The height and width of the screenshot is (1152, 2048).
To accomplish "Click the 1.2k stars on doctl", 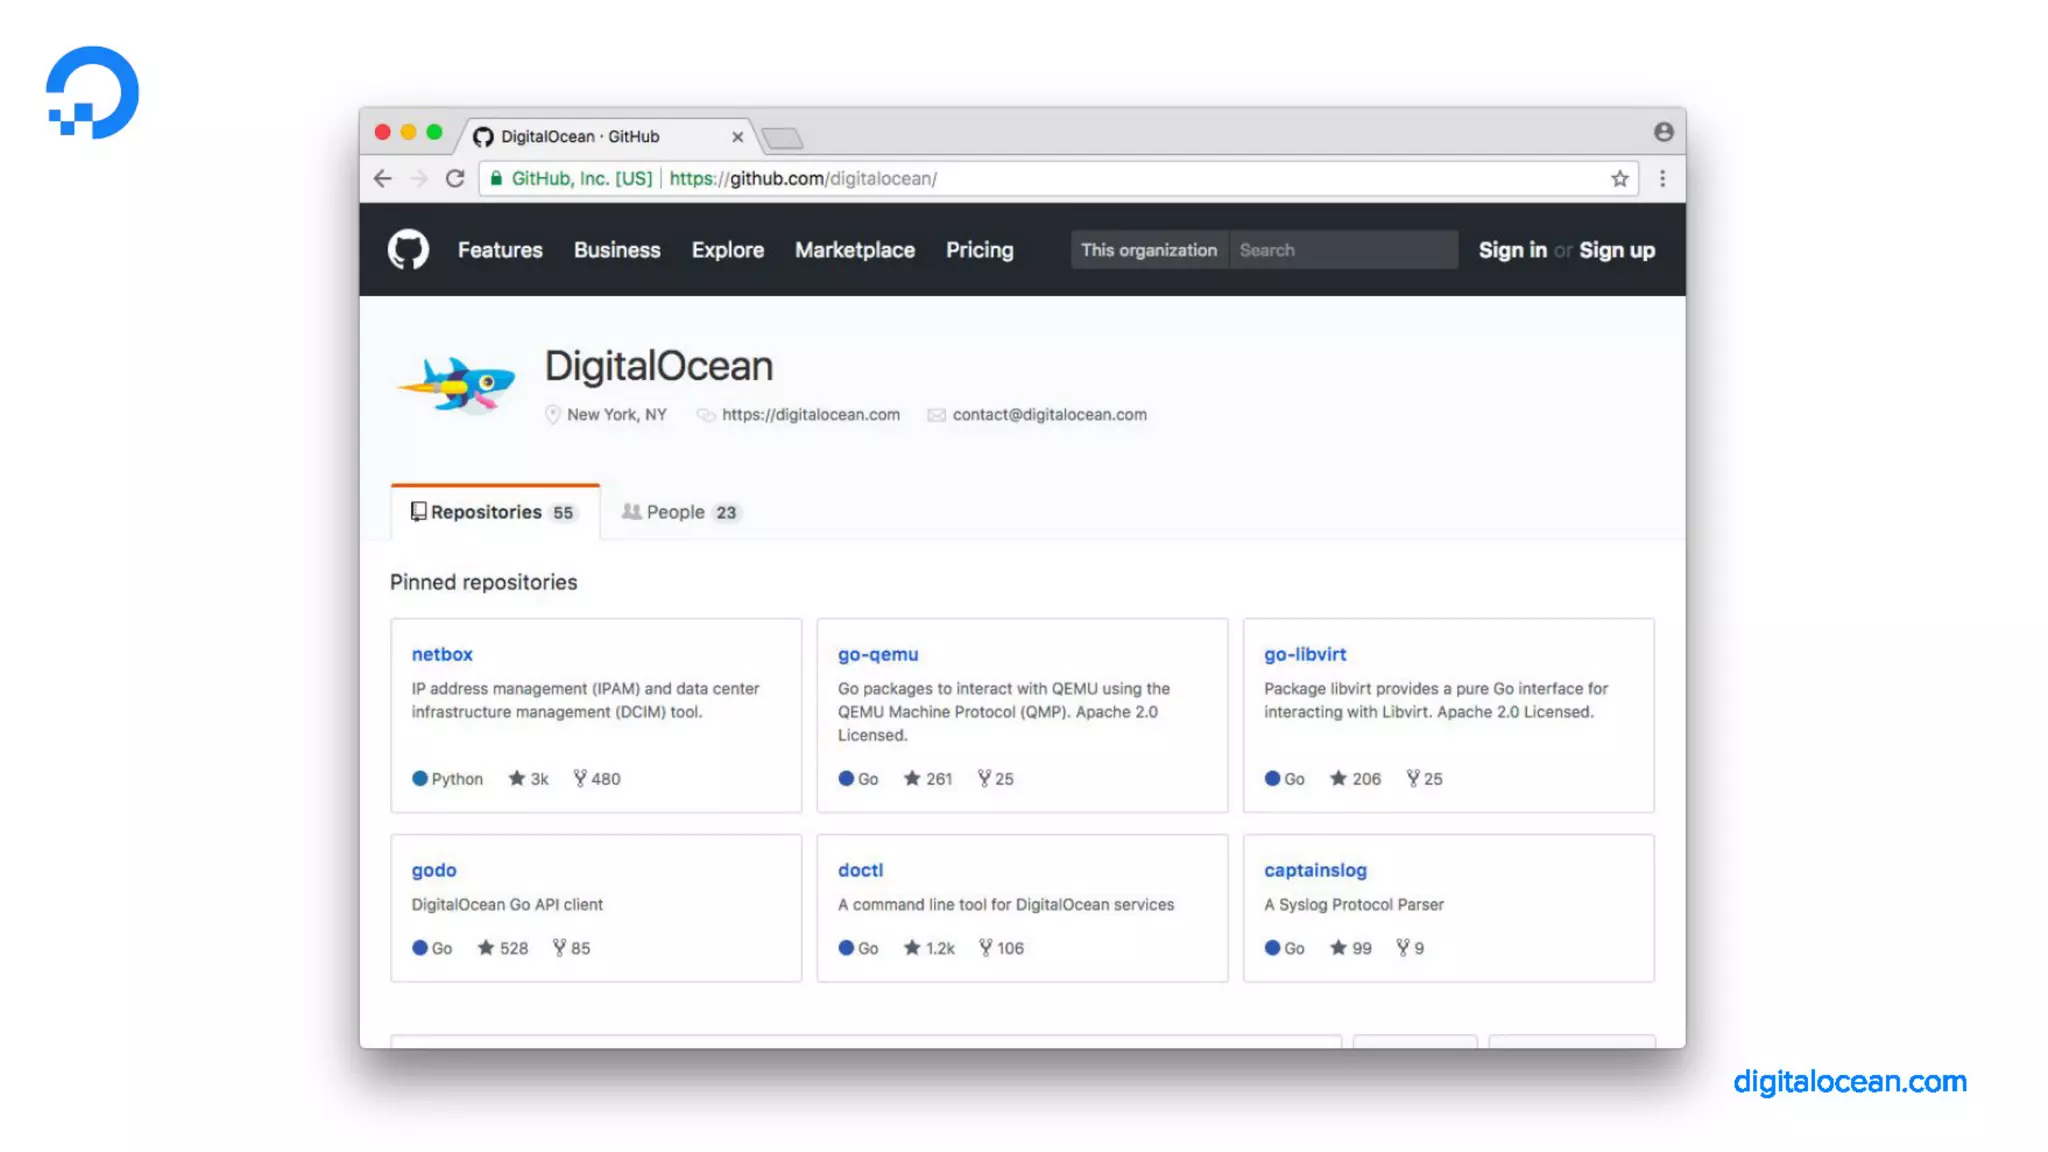I will [929, 948].
